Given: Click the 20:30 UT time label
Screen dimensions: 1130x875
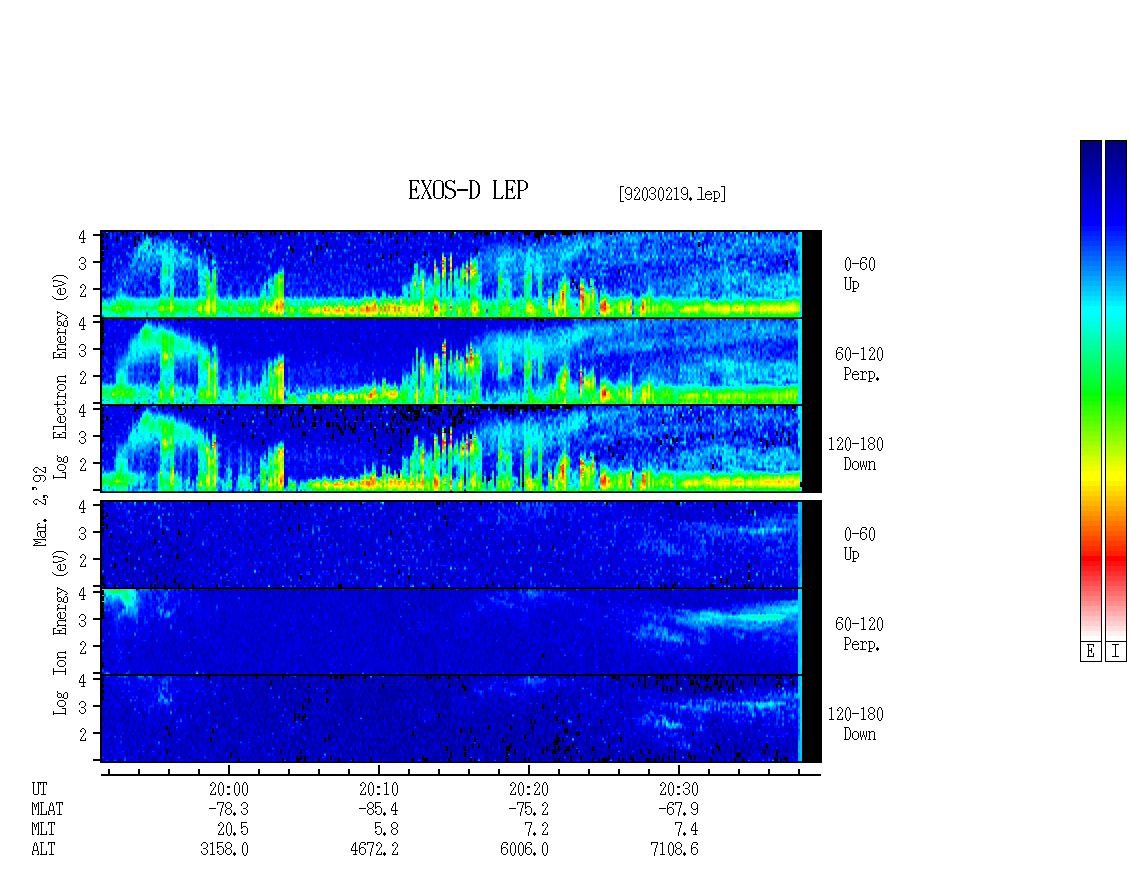Looking at the screenshot, I should coord(678,789).
